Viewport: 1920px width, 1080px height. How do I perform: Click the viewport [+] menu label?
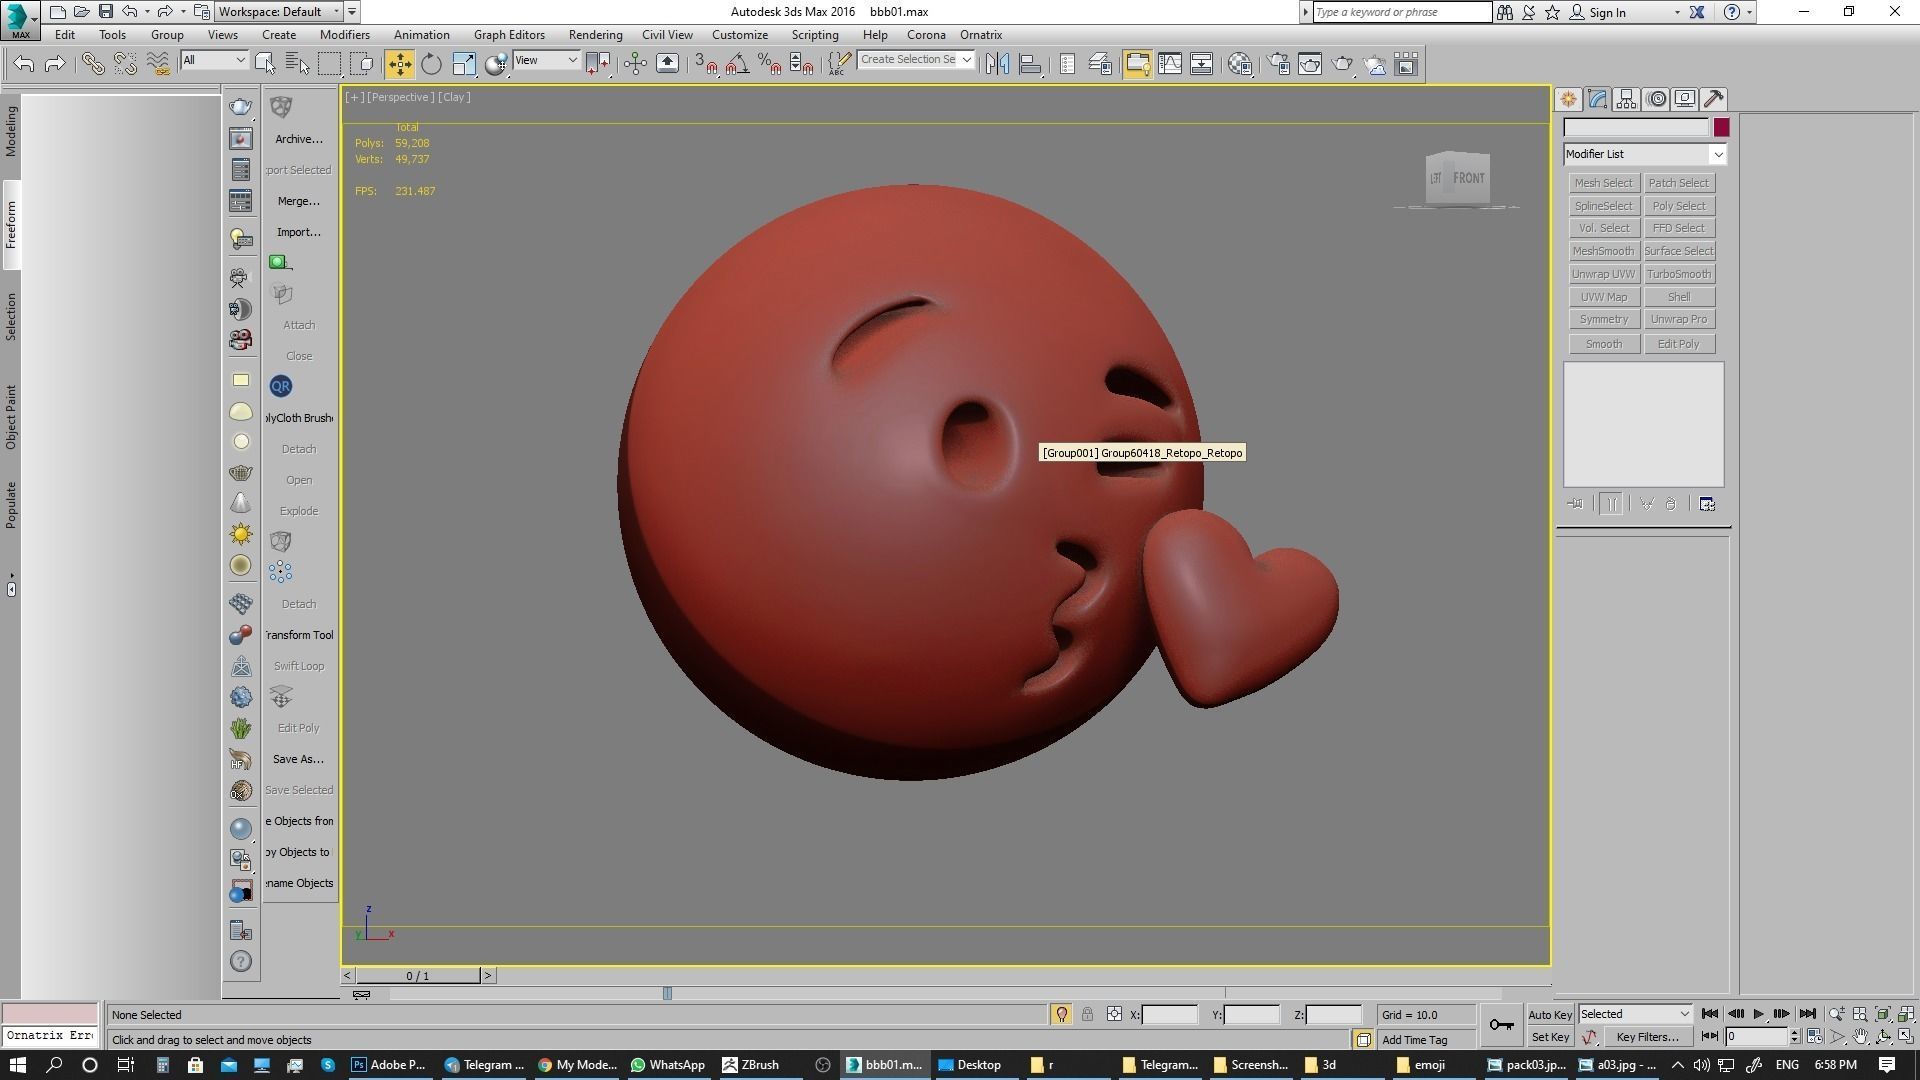click(x=354, y=97)
